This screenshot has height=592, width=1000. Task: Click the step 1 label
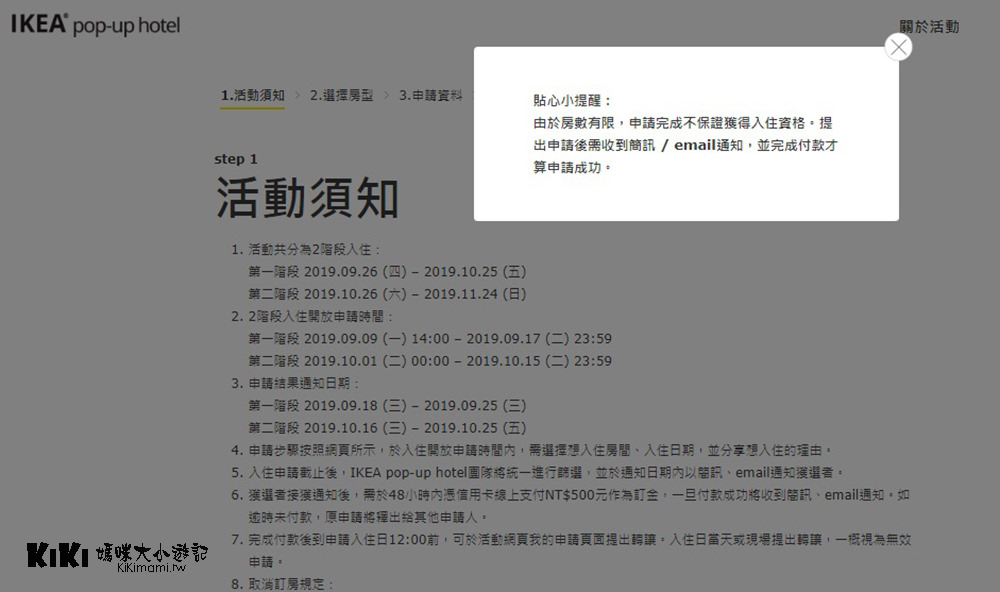(236, 159)
